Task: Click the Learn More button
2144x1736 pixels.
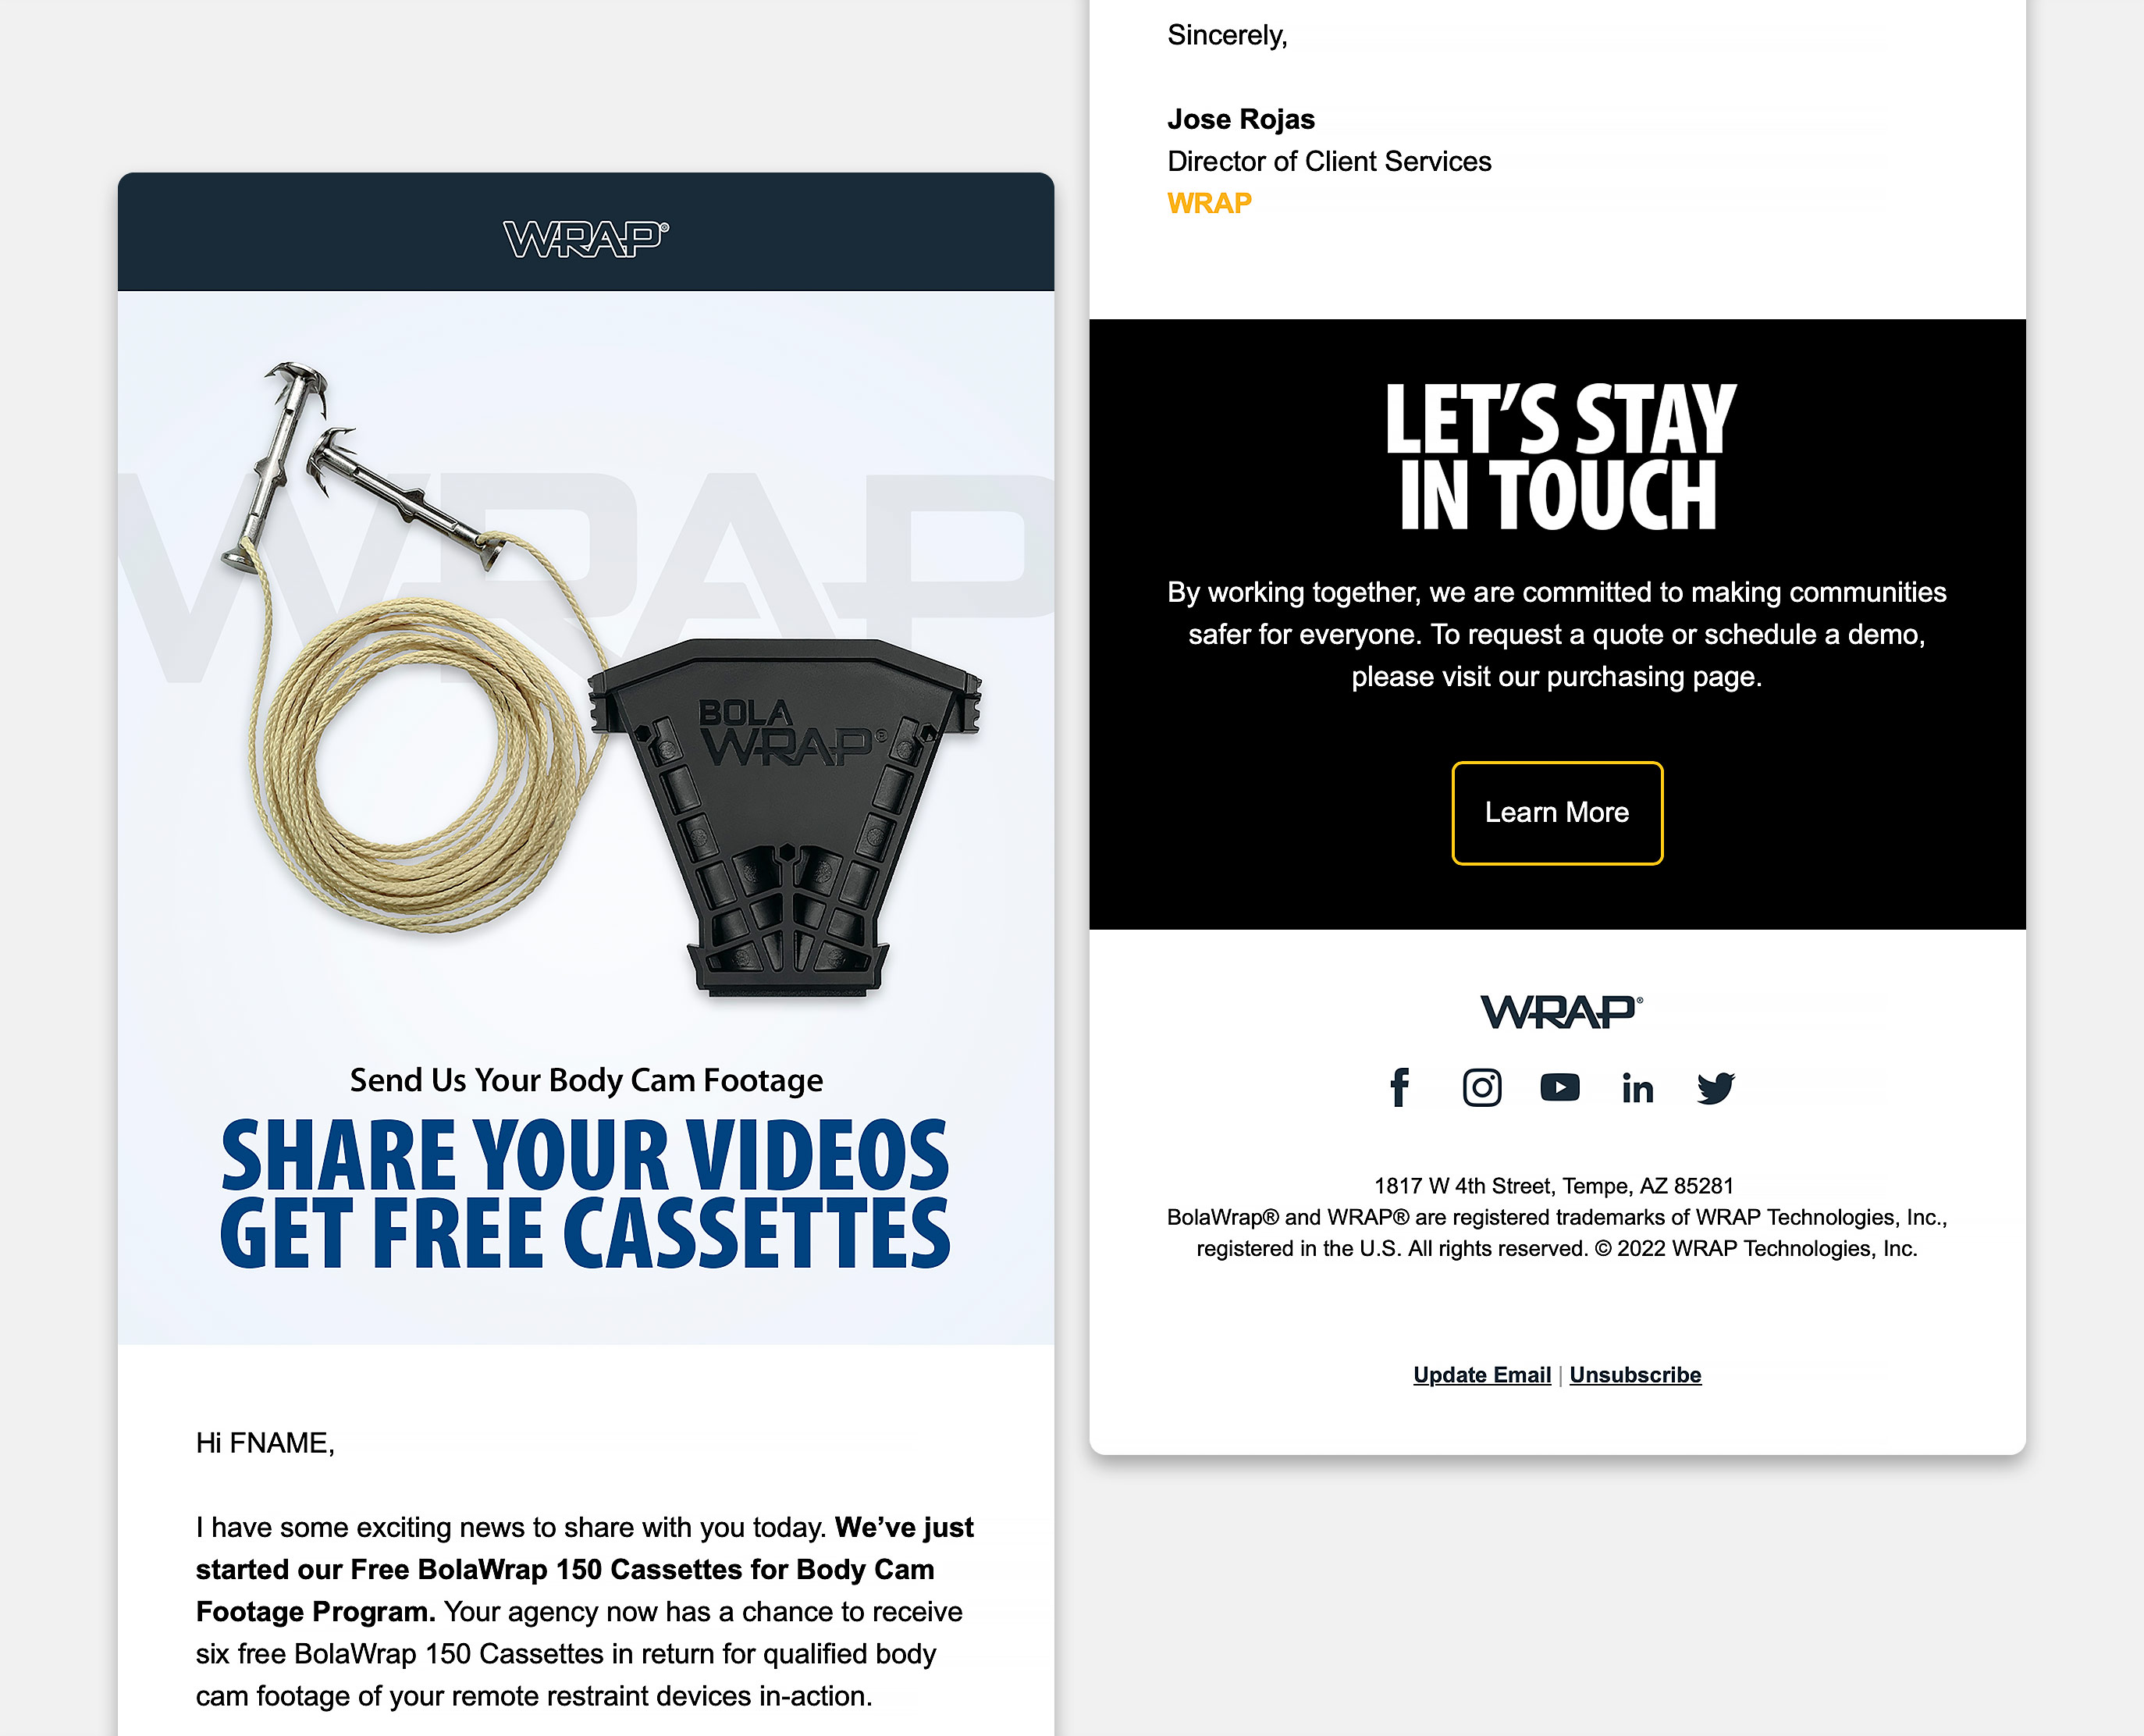Action: click(1557, 813)
